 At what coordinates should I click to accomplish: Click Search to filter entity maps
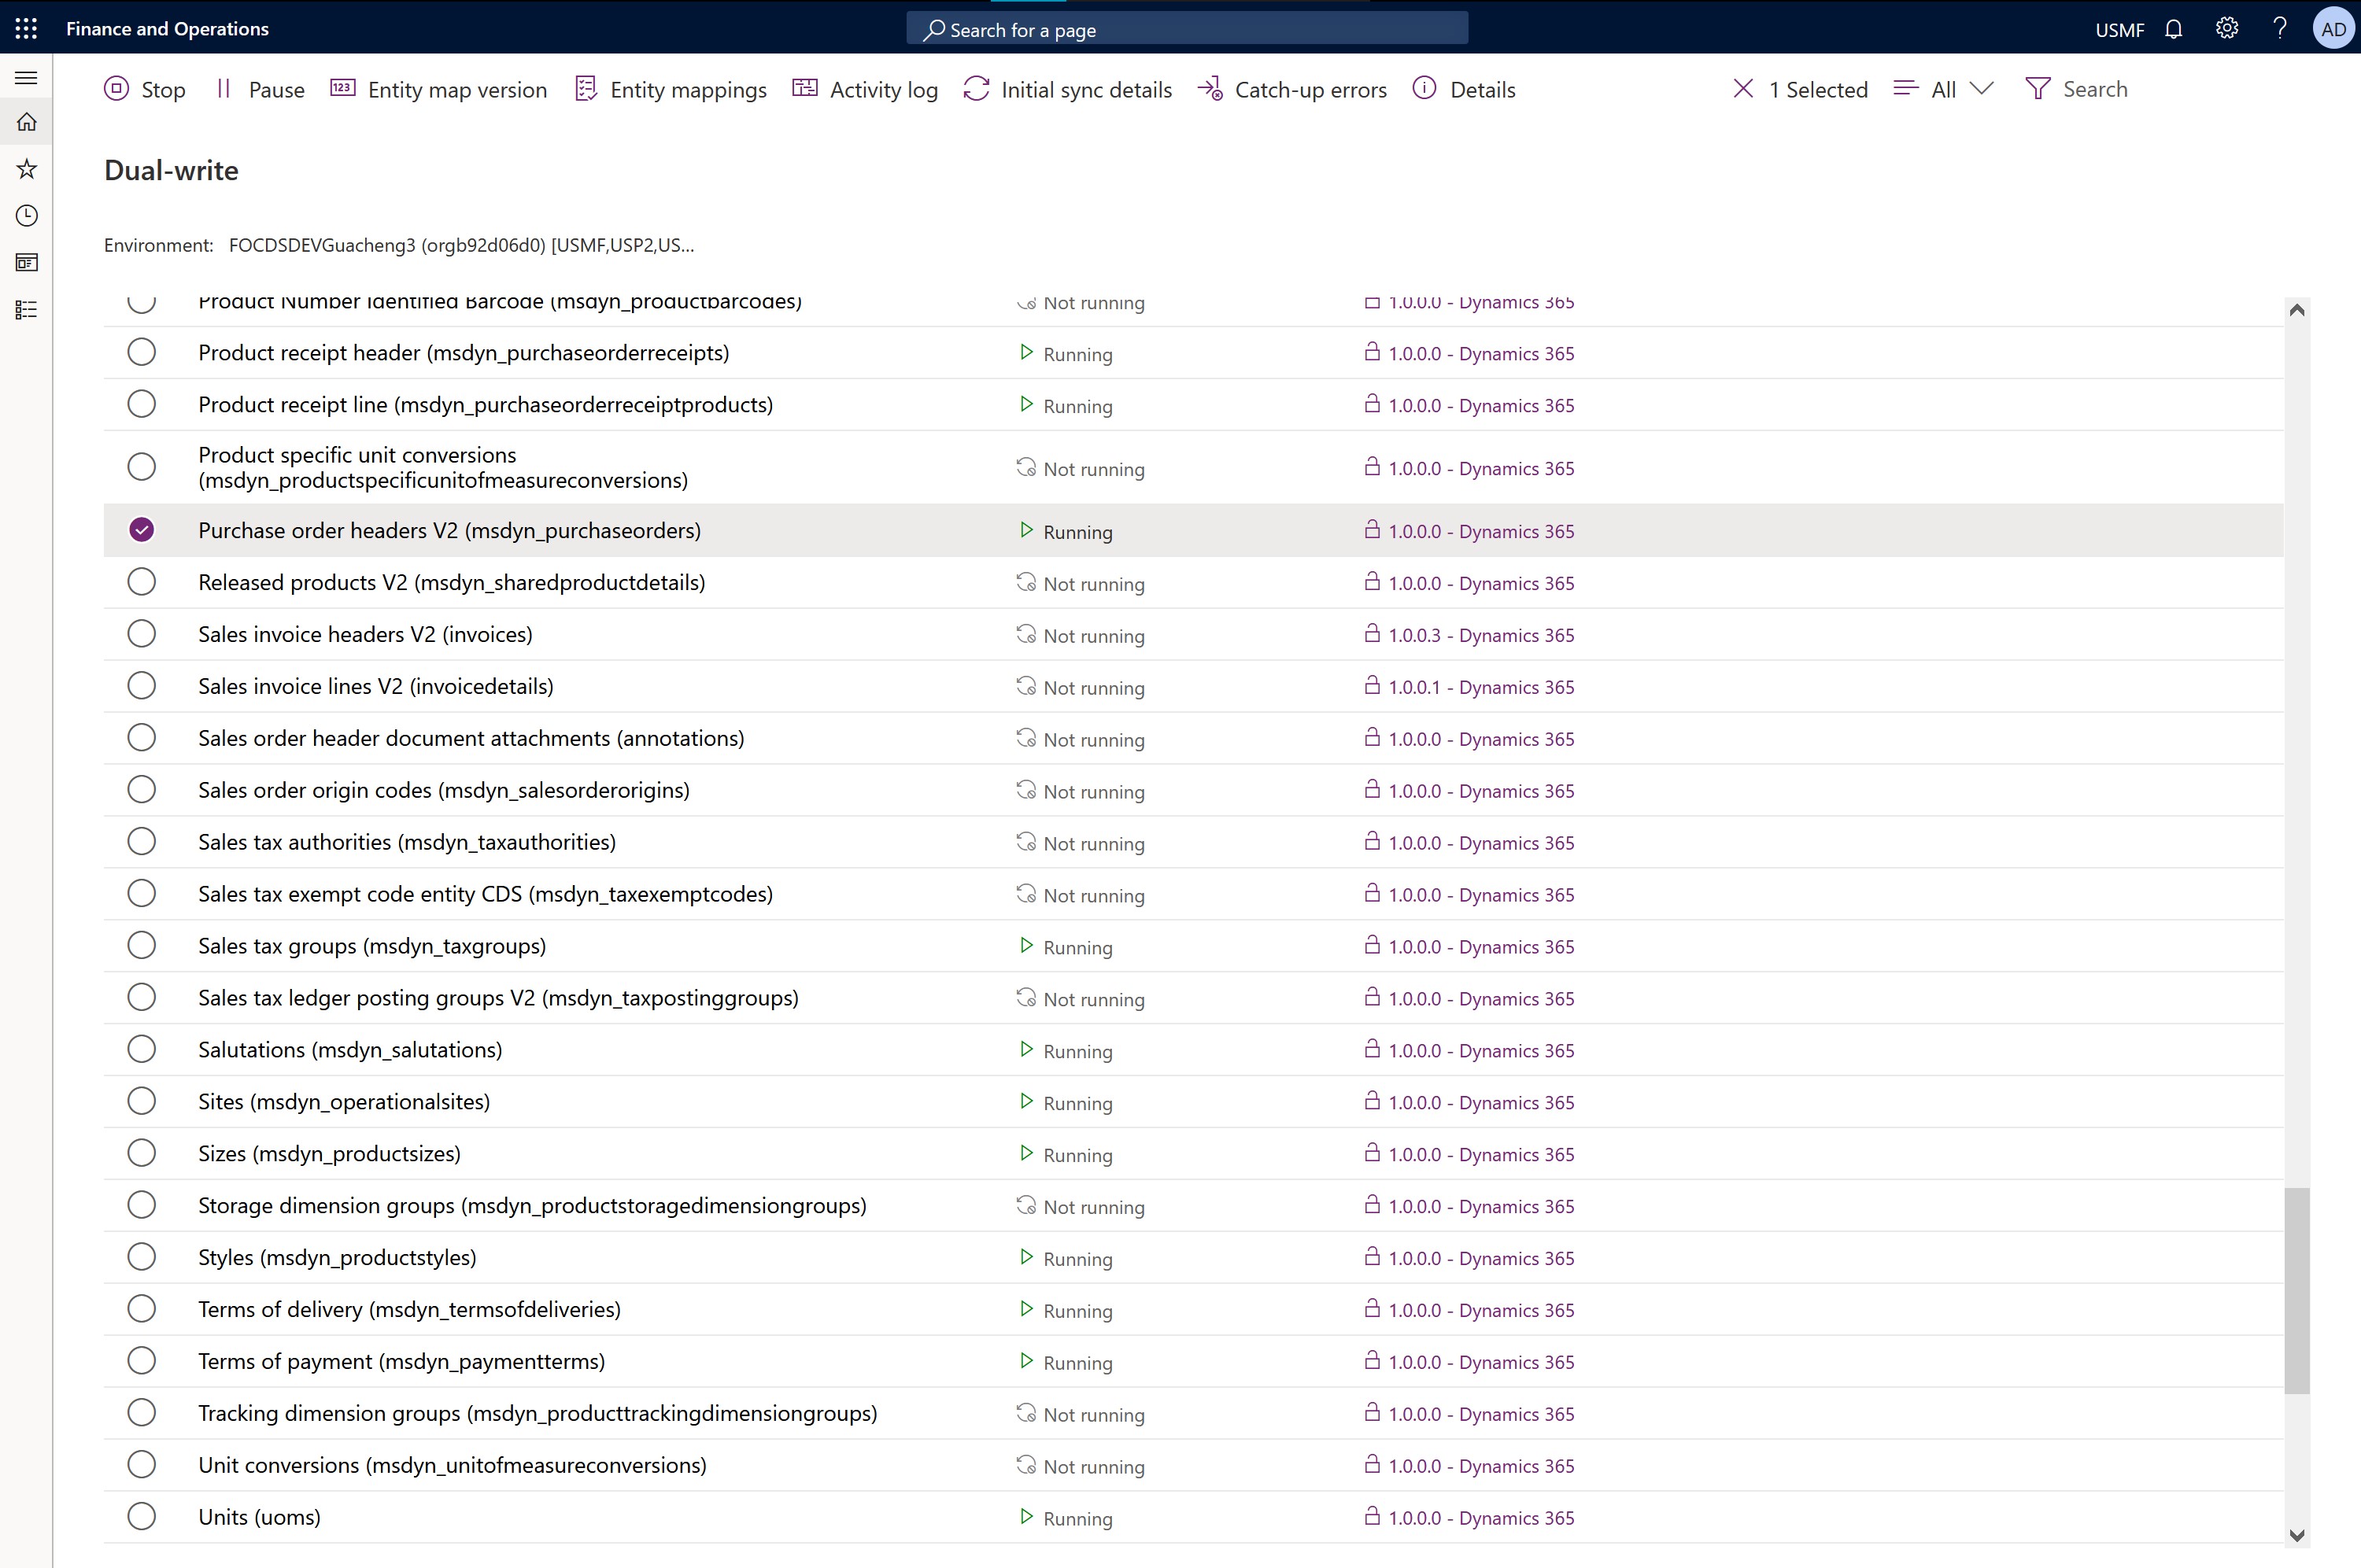pyautogui.click(x=2095, y=89)
